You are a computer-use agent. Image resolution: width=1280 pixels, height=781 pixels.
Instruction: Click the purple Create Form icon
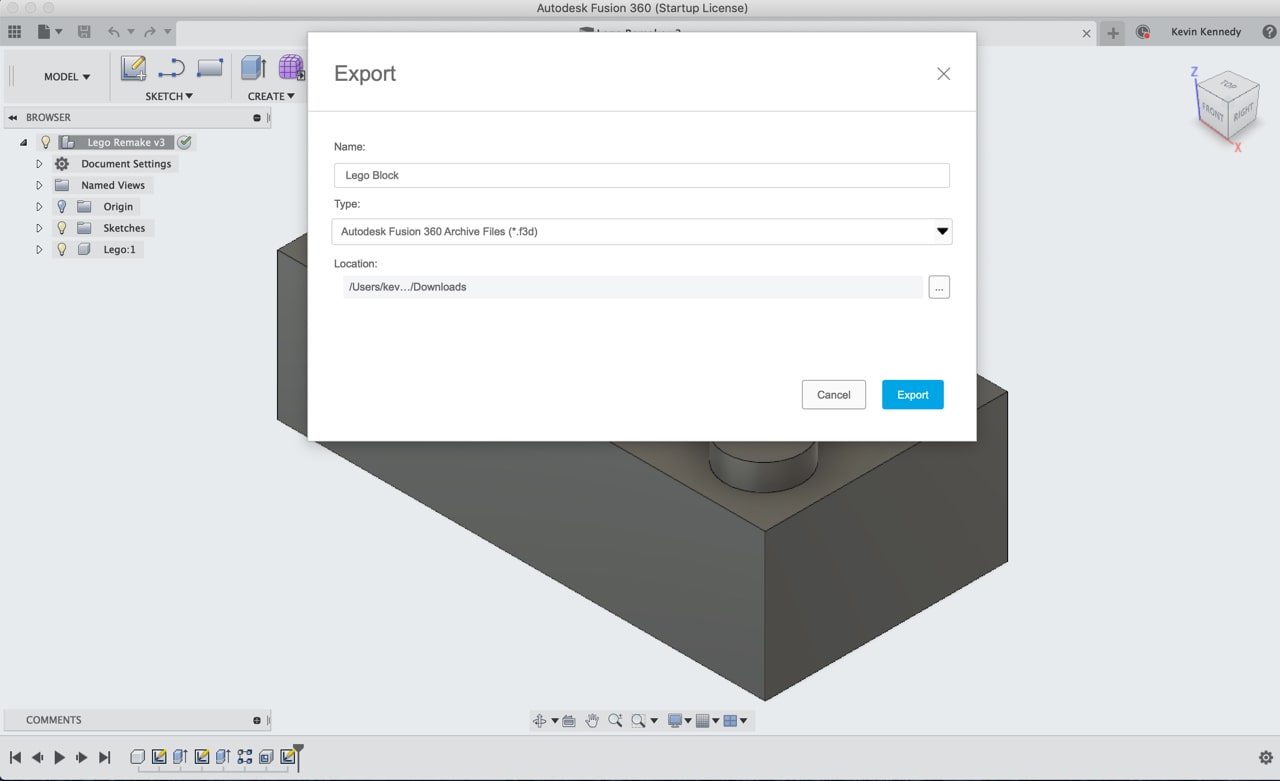click(291, 68)
